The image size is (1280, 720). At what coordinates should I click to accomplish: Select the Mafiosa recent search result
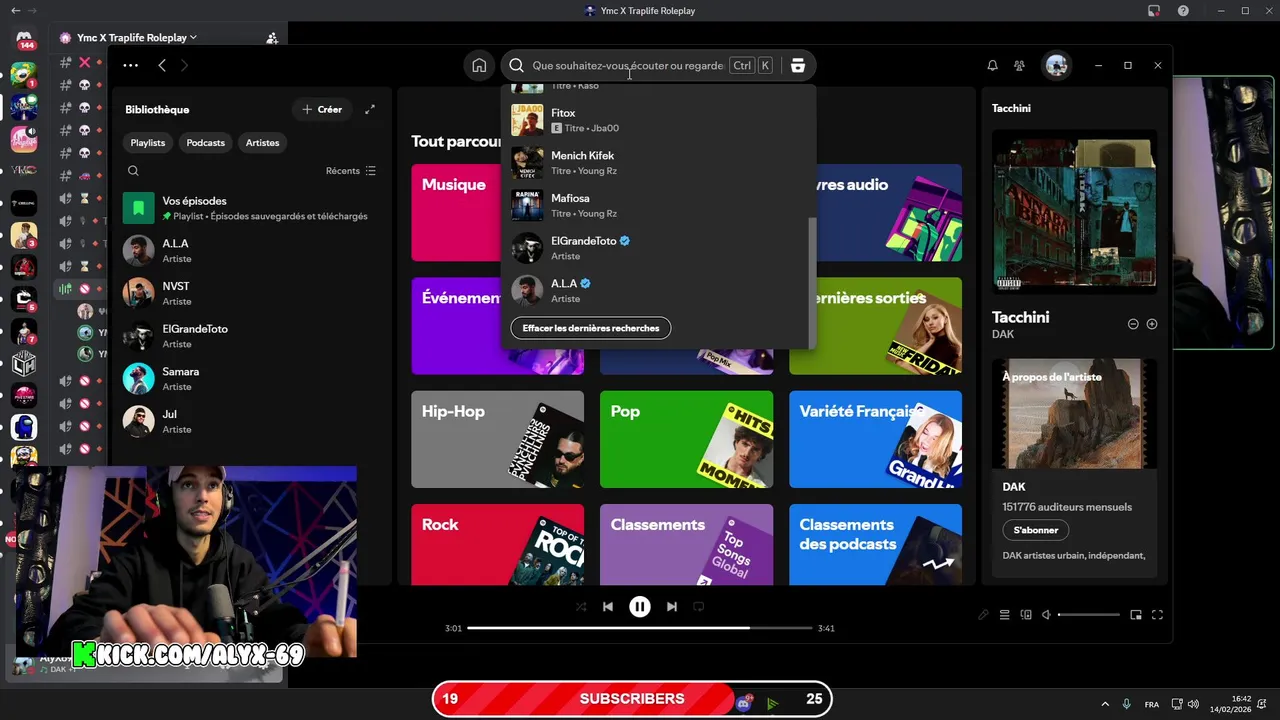pos(656,205)
